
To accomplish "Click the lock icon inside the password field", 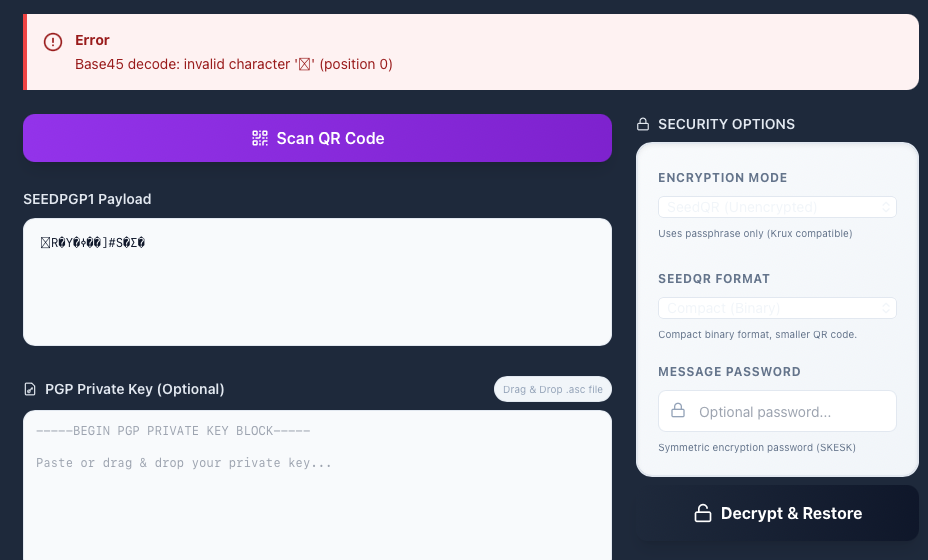I will click(x=677, y=411).
